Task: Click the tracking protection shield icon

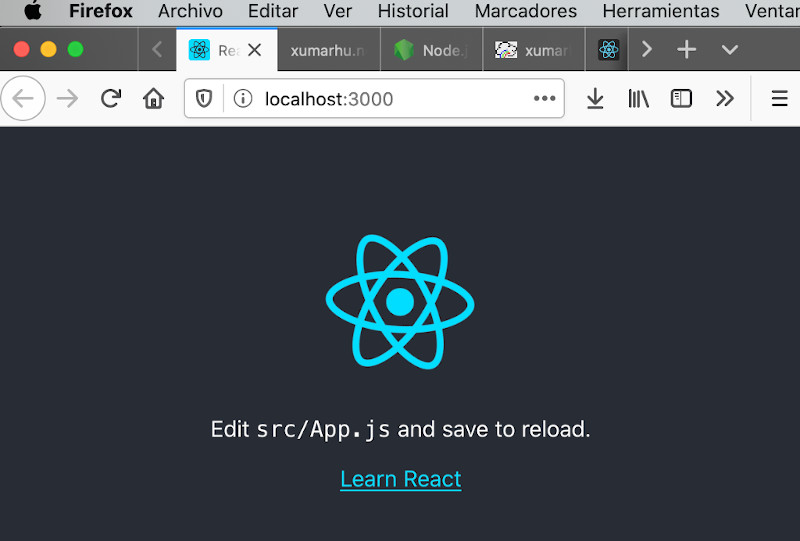Action: [205, 98]
